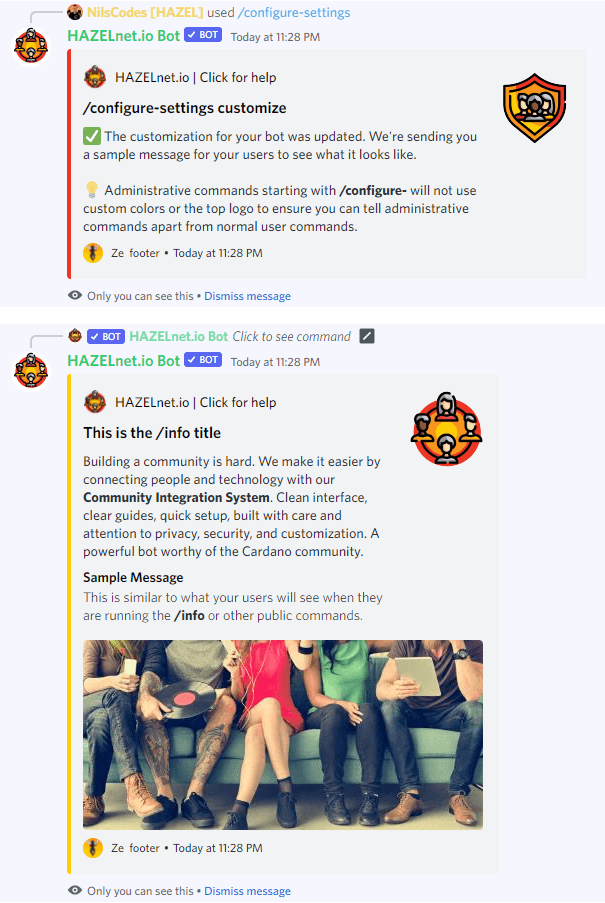Viewport: 605px width, 903px height.
Task: Click the Ze footer icon in first embed
Action: pyautogui.click(x=93, y=253)
